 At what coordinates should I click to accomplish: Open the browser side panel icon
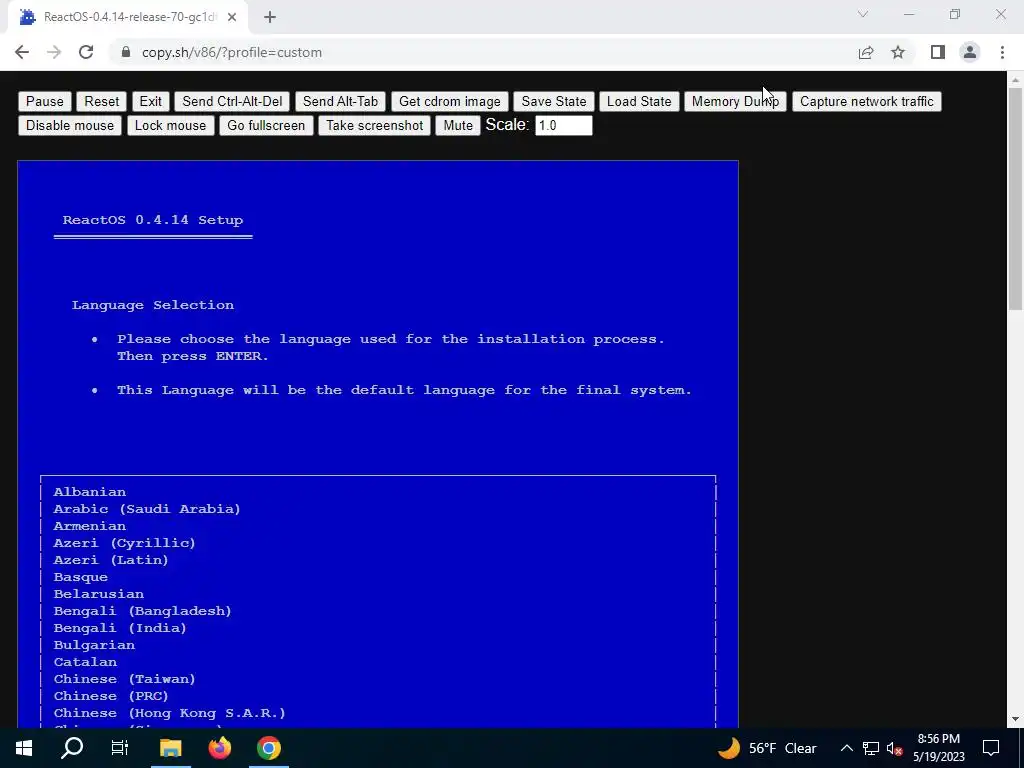tap(938, 52)
